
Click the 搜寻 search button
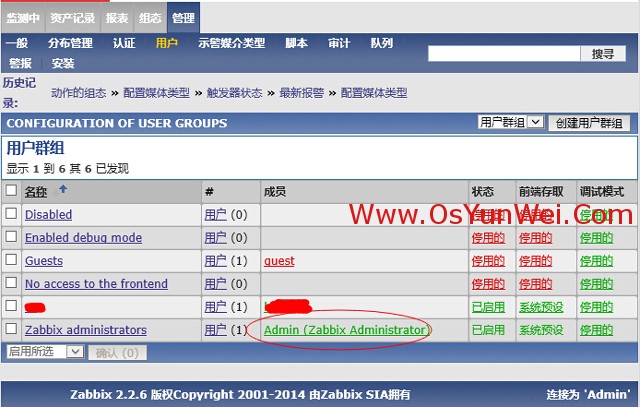603,53
